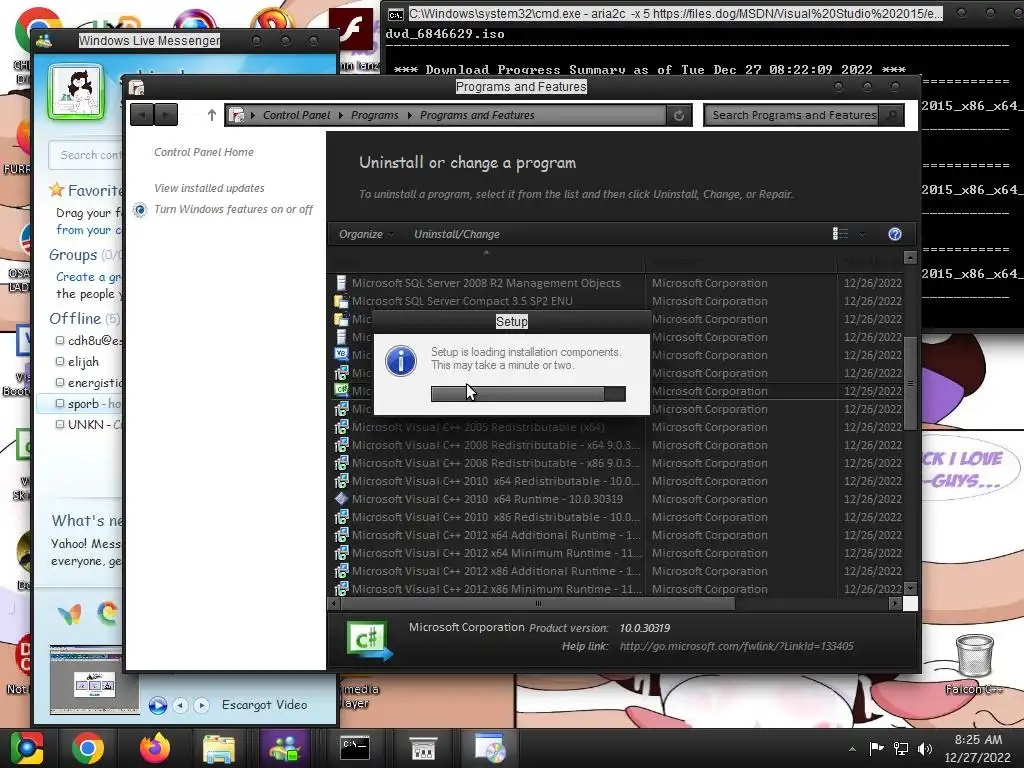Expand the arrow after the Programs breadcrumb
The width and height of the screenshot is (1024, 768).
coord(409,116)
